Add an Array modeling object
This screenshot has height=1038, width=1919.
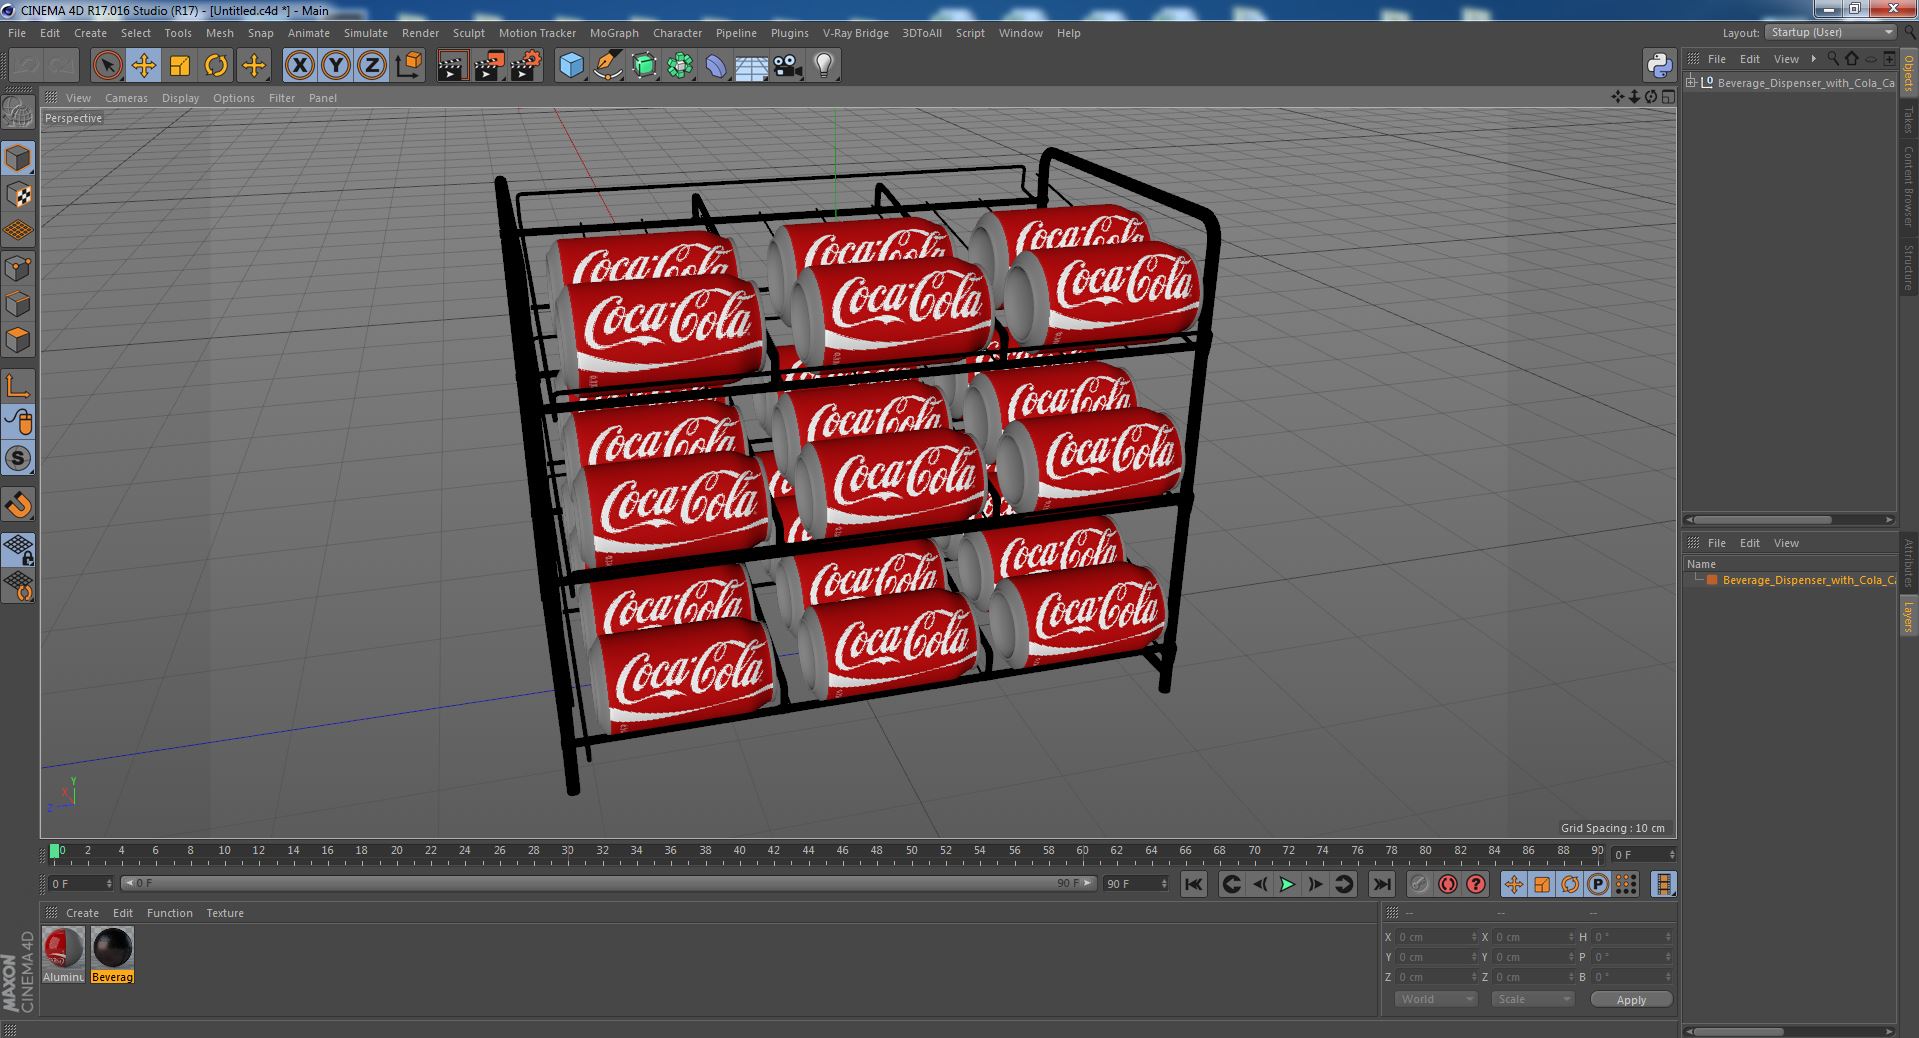pyautogui.click(x=680, y=66)
